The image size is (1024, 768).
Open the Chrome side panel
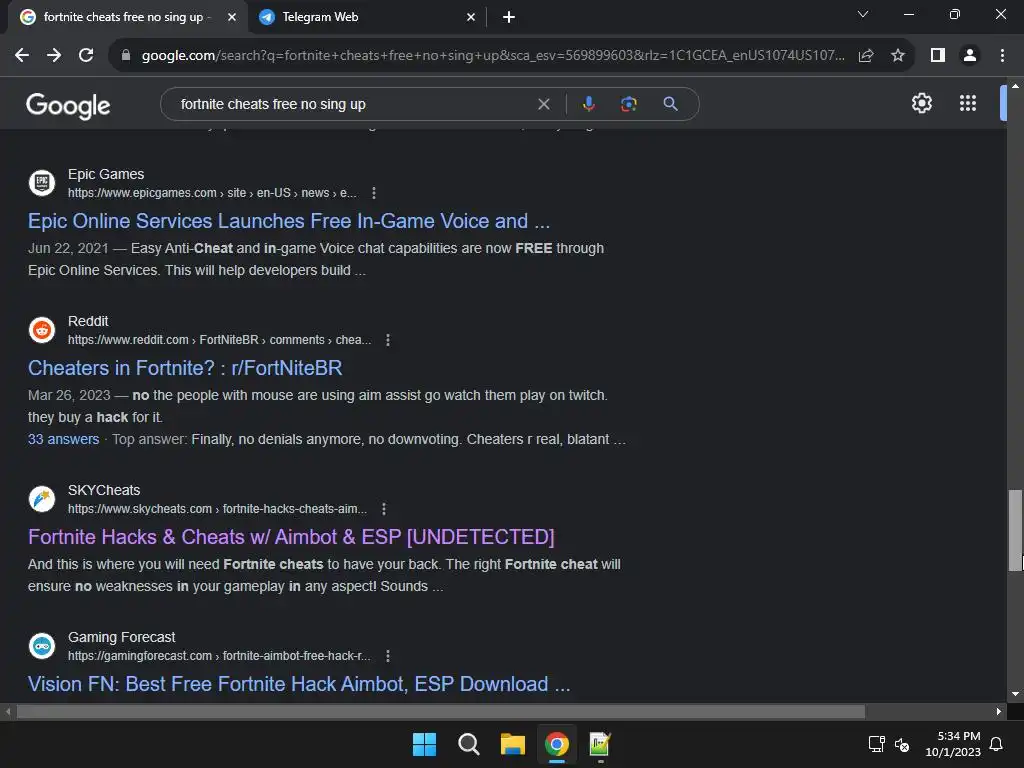tap(938, 56)
